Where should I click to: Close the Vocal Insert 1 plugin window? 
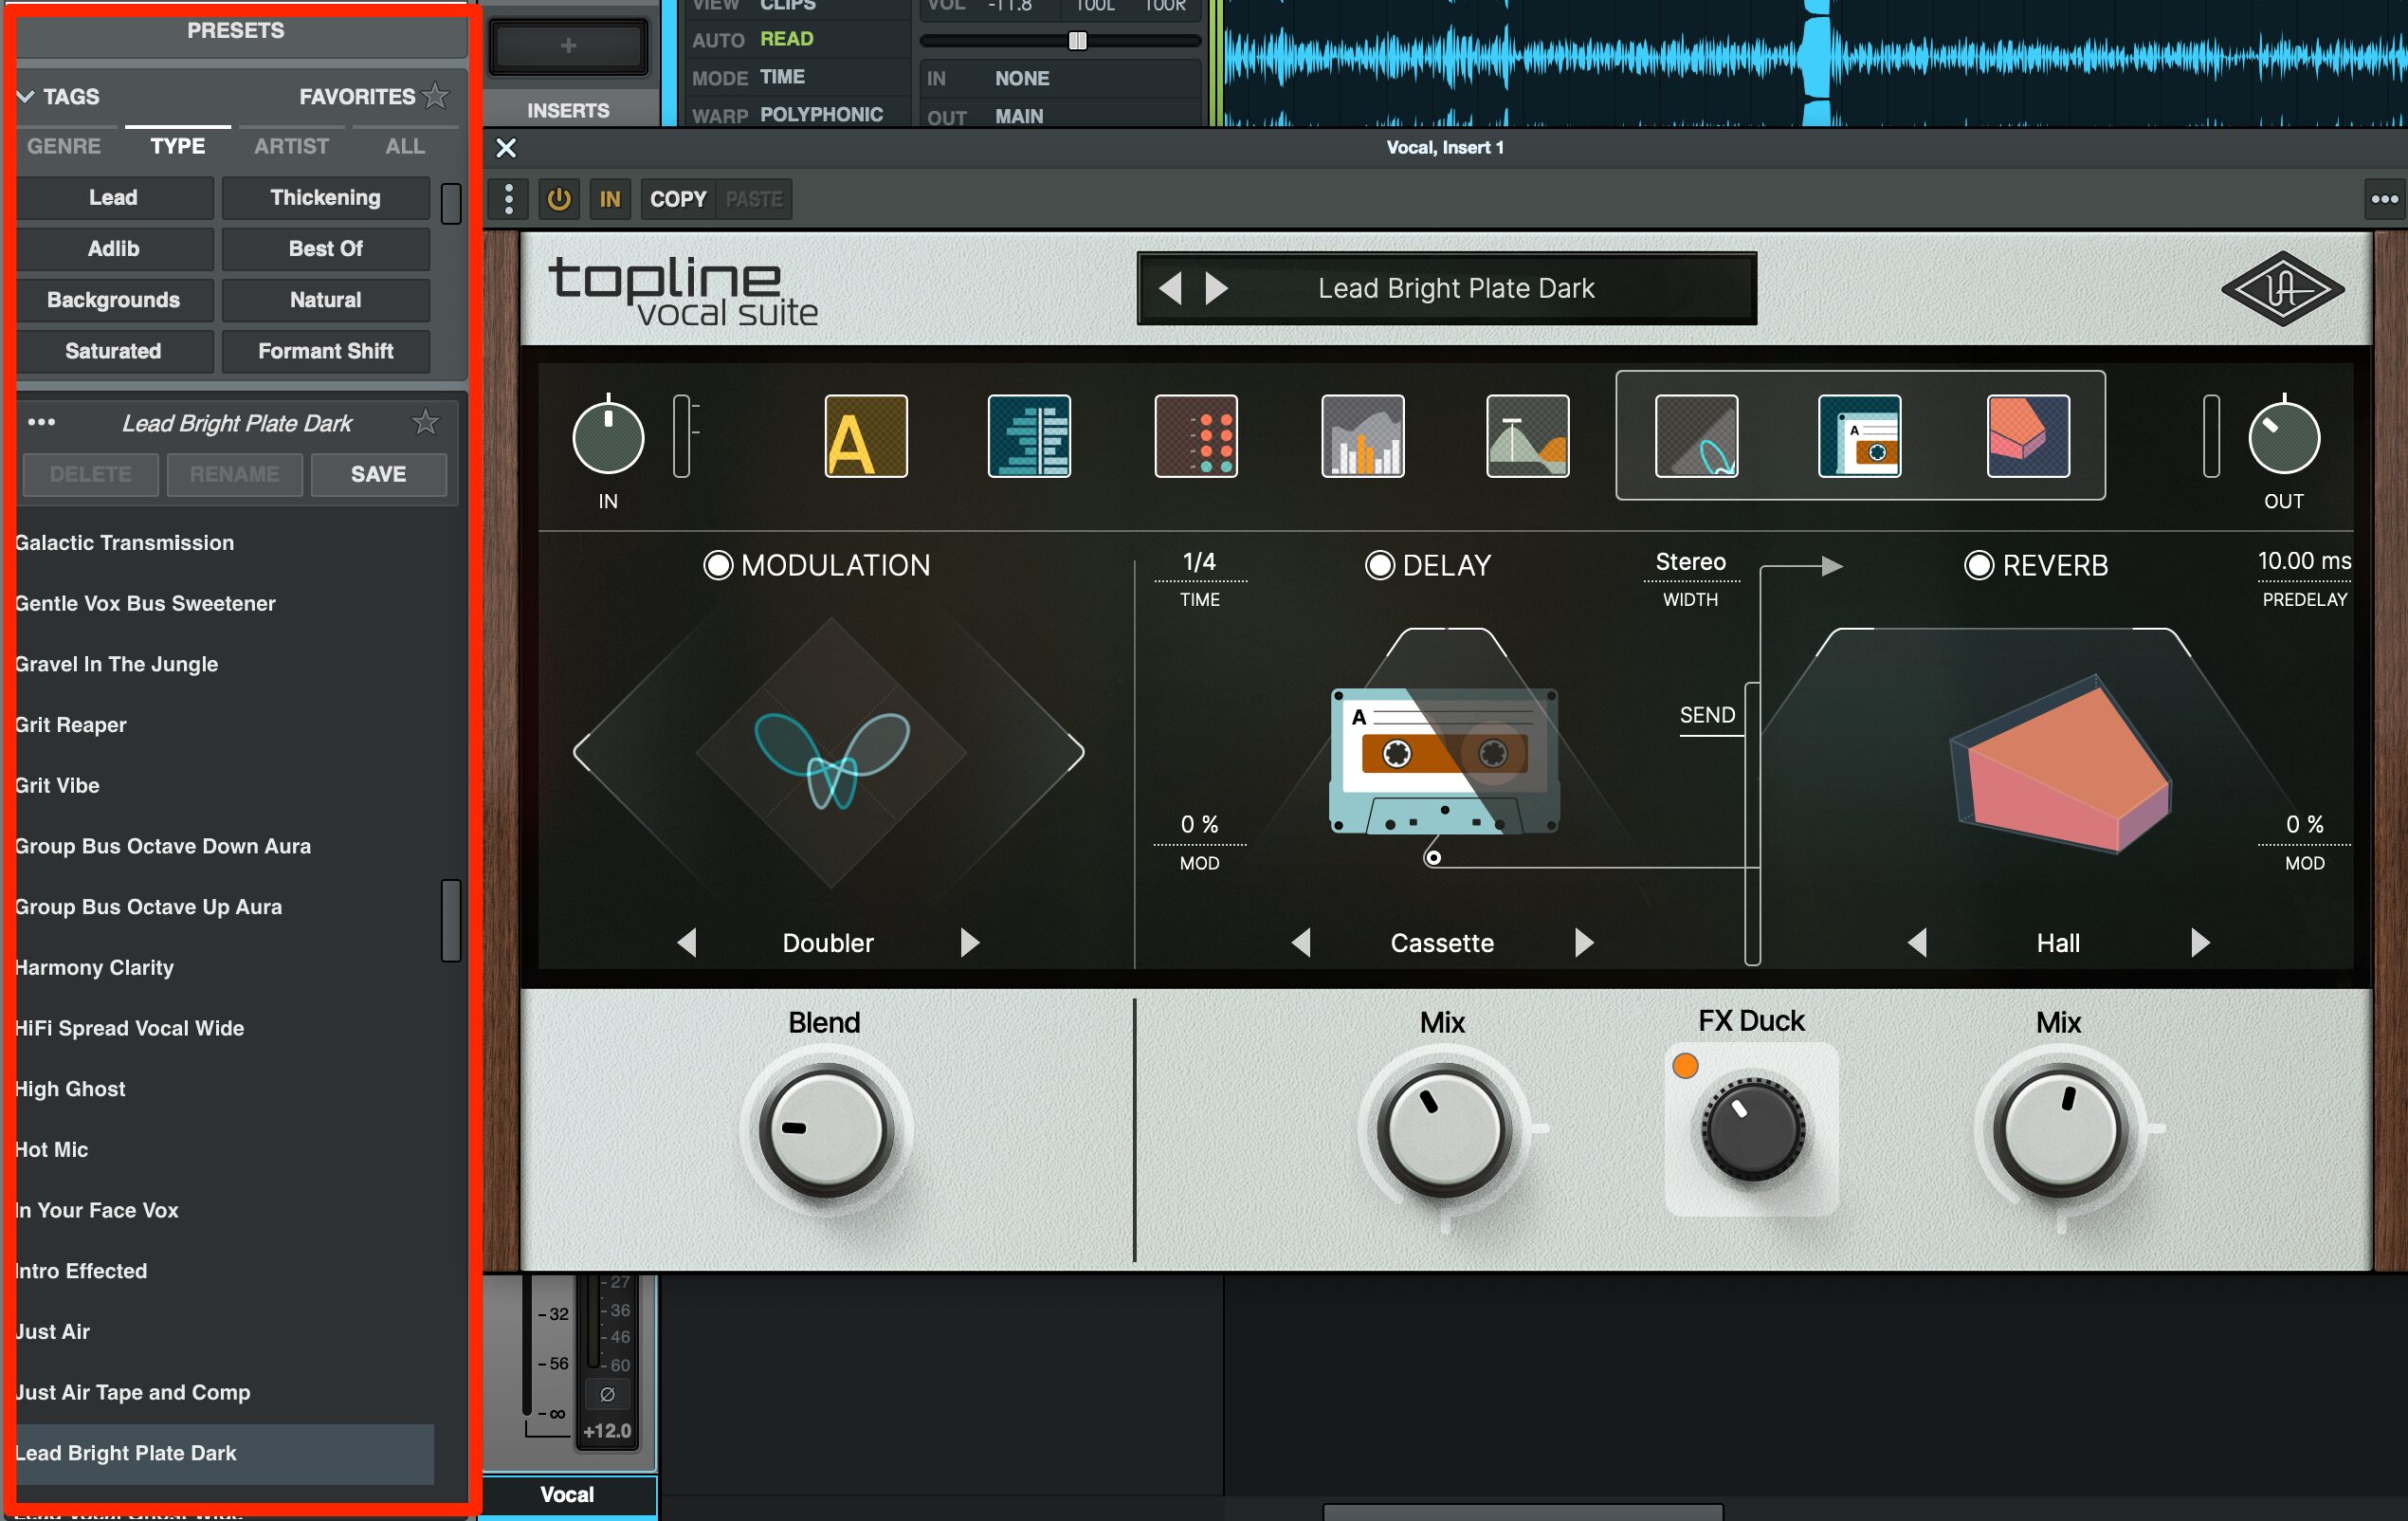point(506,148)
